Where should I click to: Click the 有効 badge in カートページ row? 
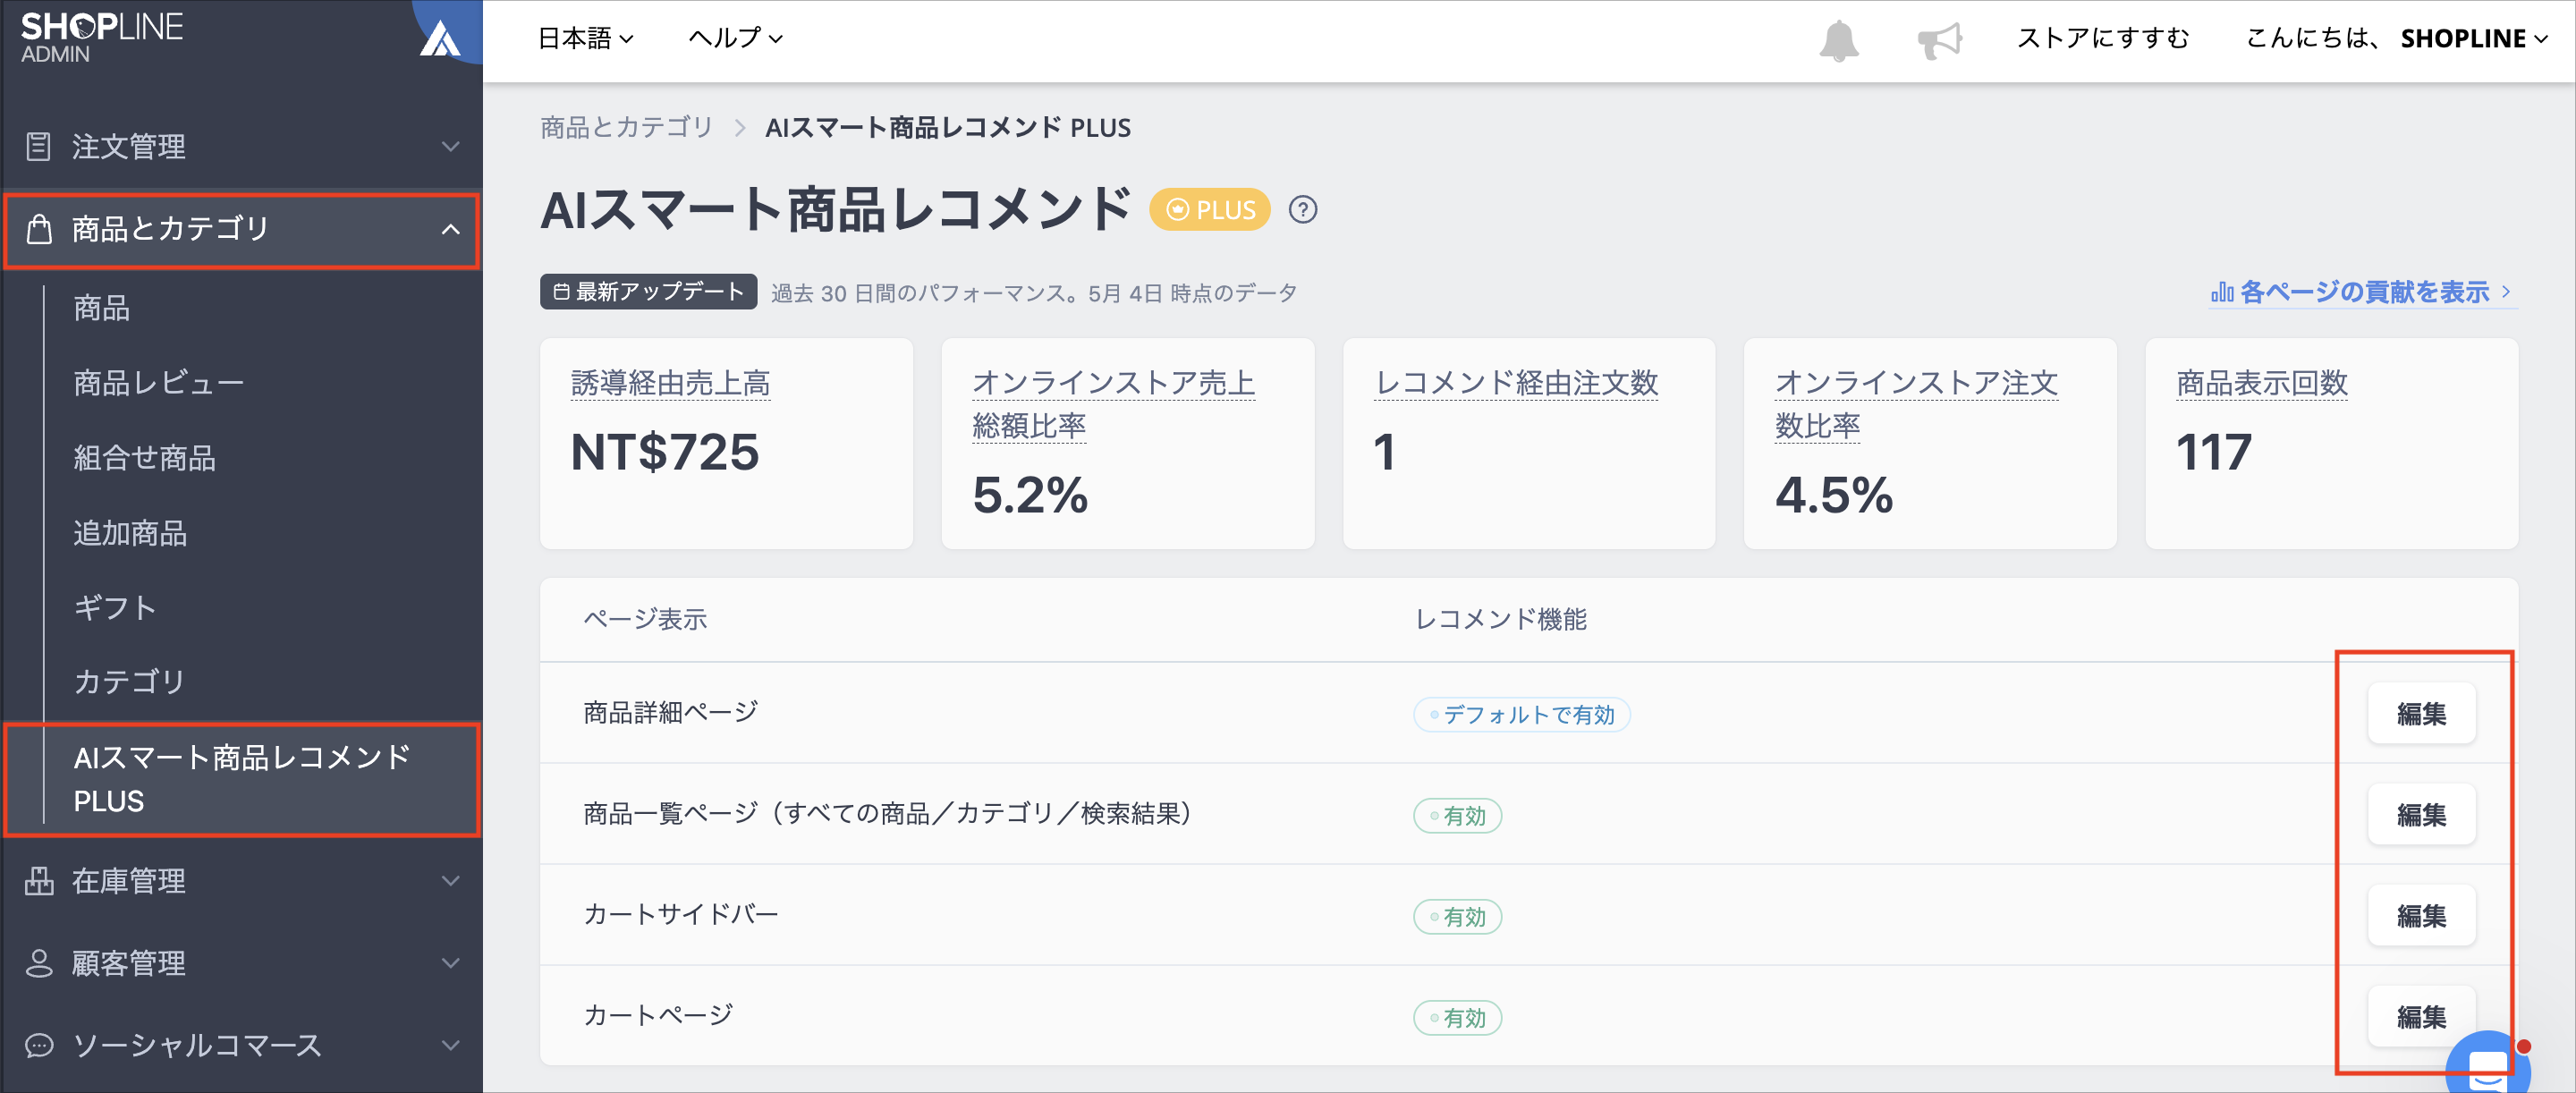tap(1457, 1018)
